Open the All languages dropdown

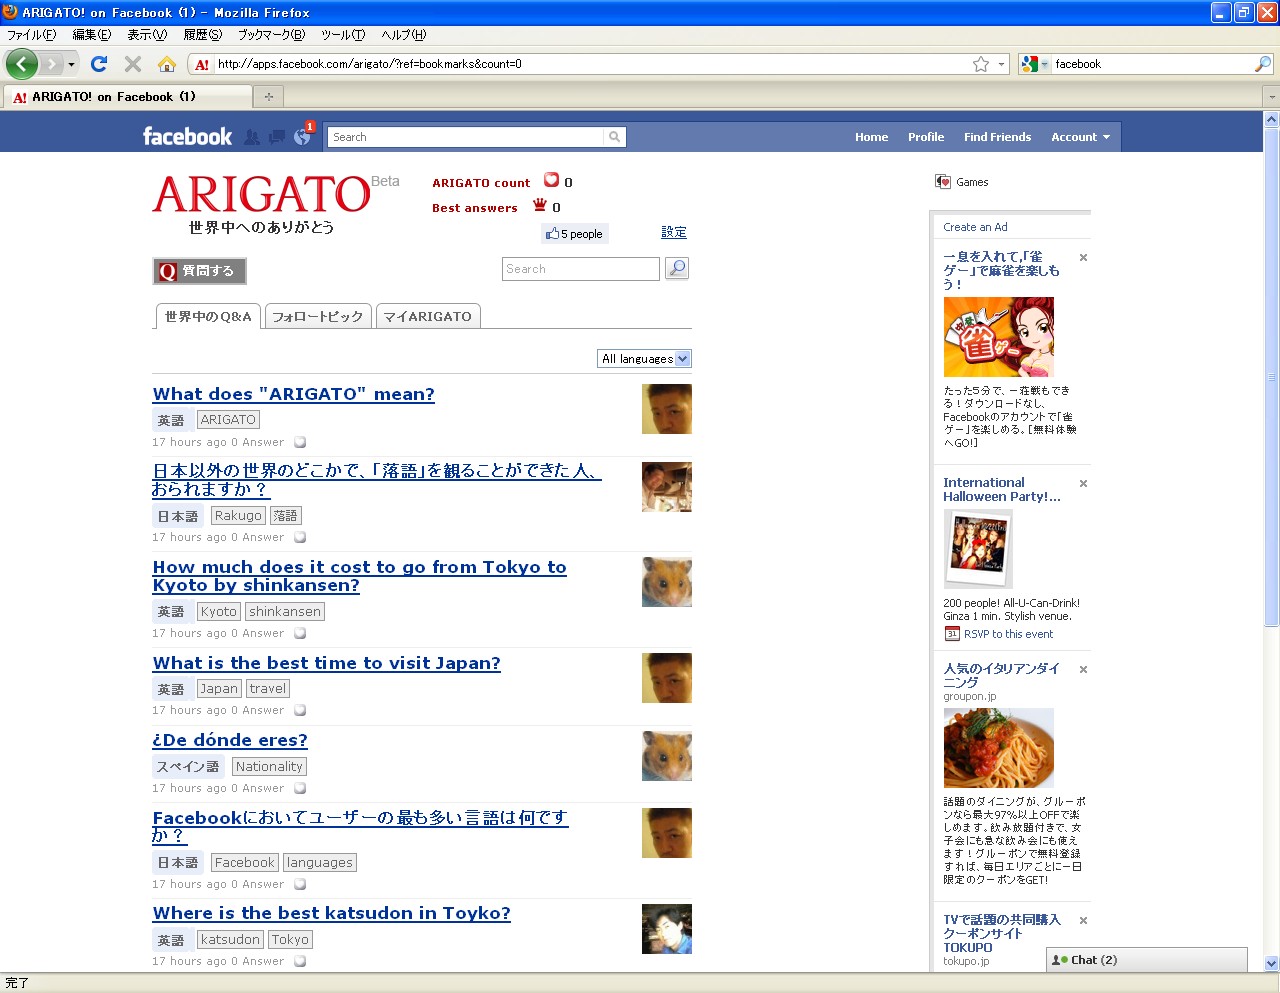[x=645, y=358]
